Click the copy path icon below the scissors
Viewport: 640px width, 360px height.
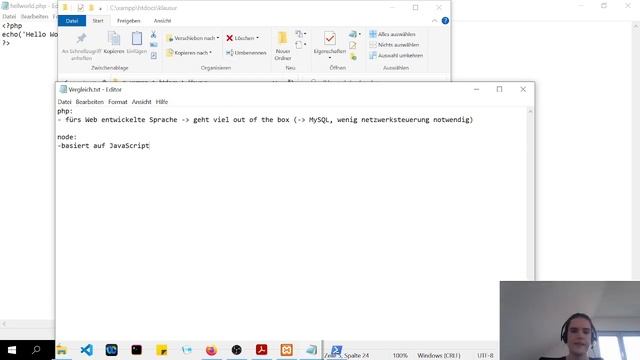point(153,45)
